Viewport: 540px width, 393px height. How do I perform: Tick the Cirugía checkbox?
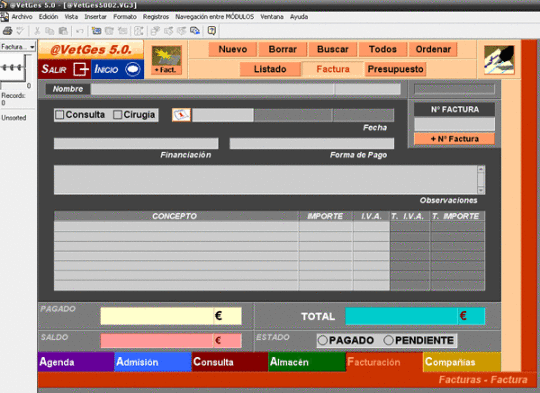(x=117, y=115)
